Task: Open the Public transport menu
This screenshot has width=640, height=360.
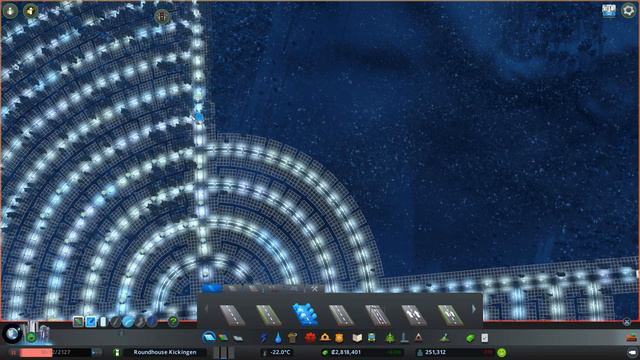Action: 372,338
